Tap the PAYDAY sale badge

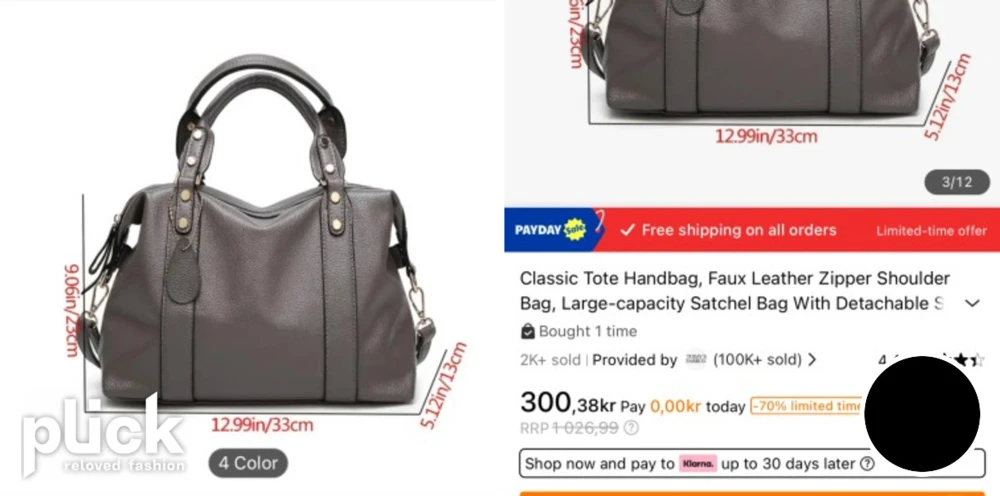(x=550, y=230)
